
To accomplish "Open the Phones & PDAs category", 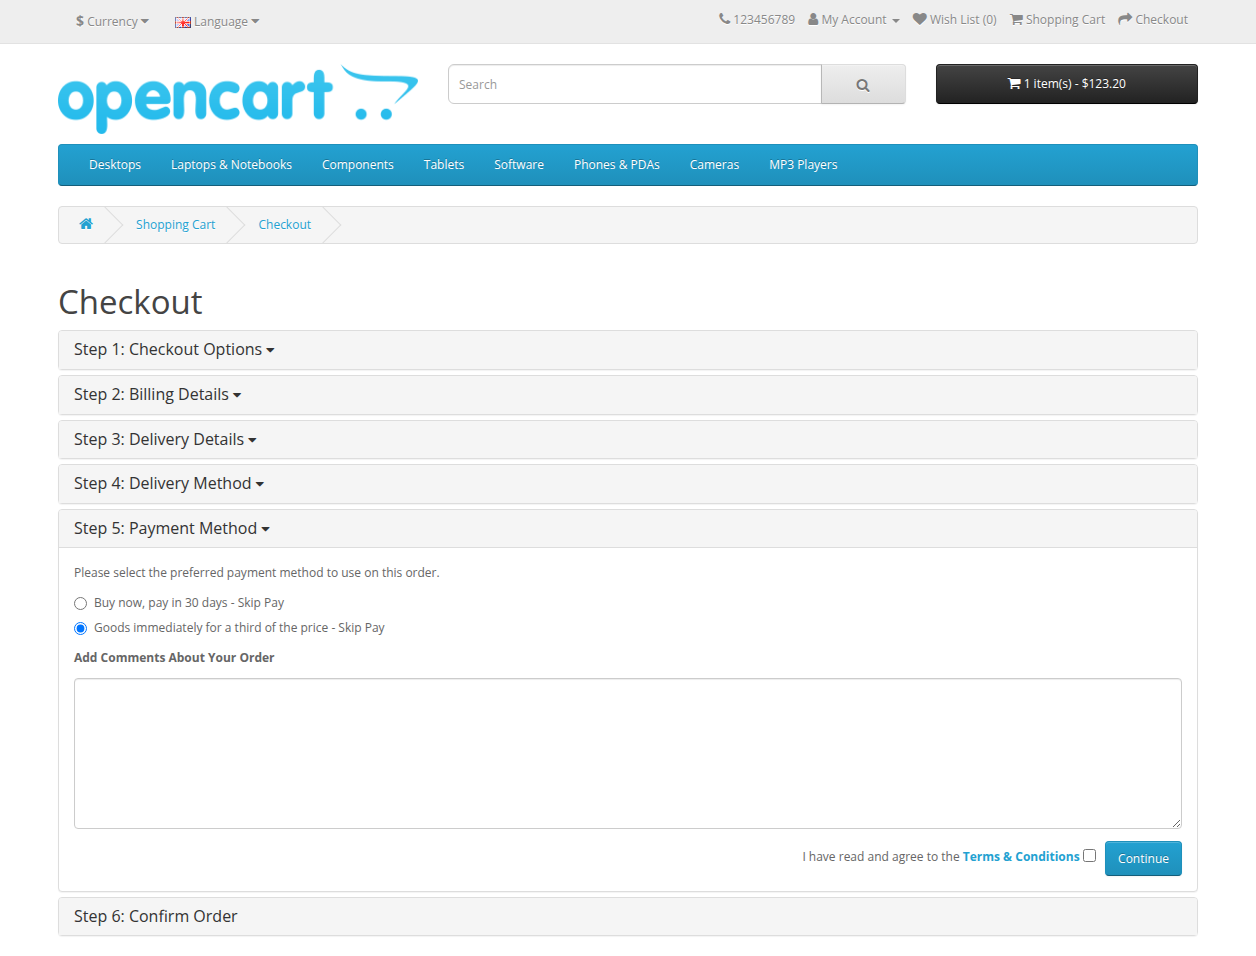I will (616, 165).
